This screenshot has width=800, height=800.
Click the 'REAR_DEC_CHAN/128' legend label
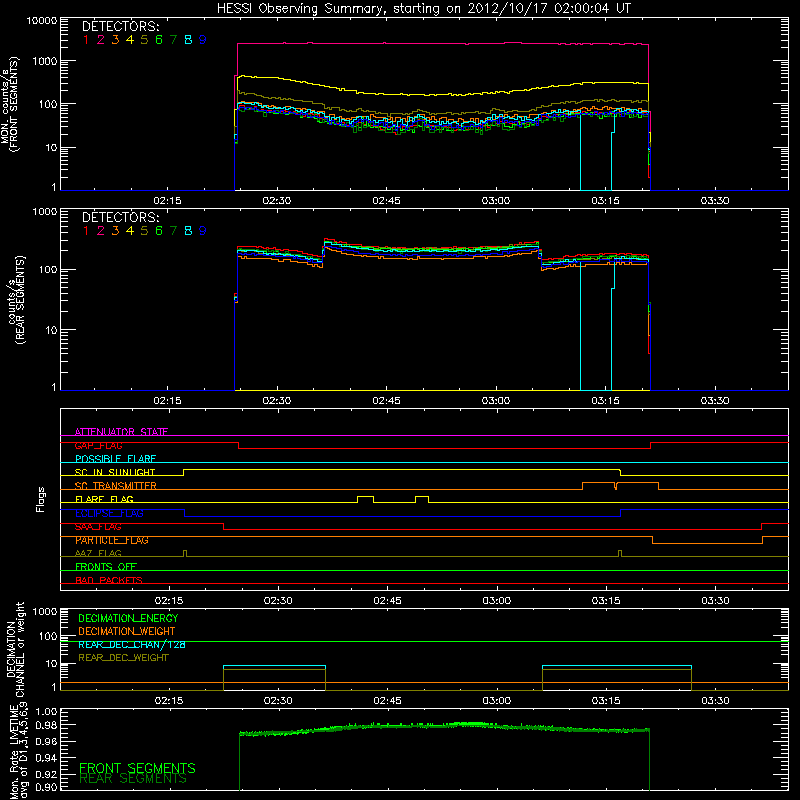click(x=132, y=644)
